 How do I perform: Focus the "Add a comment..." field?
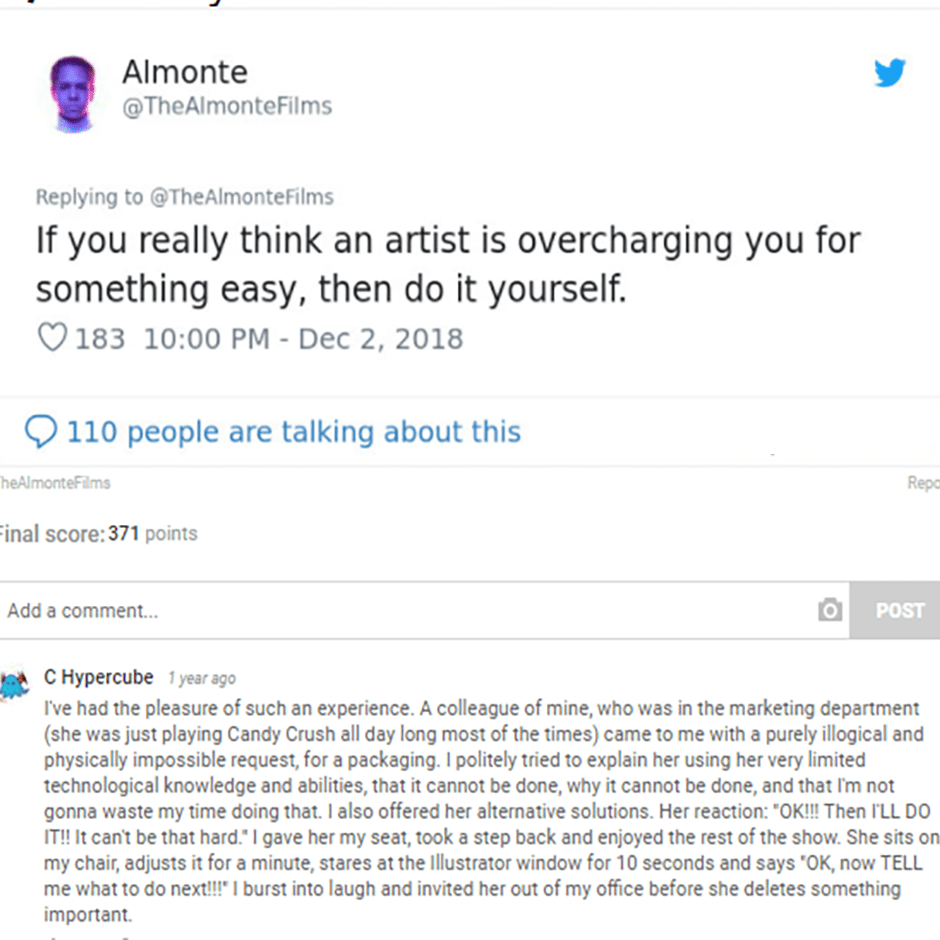click(x=400, y=610)
